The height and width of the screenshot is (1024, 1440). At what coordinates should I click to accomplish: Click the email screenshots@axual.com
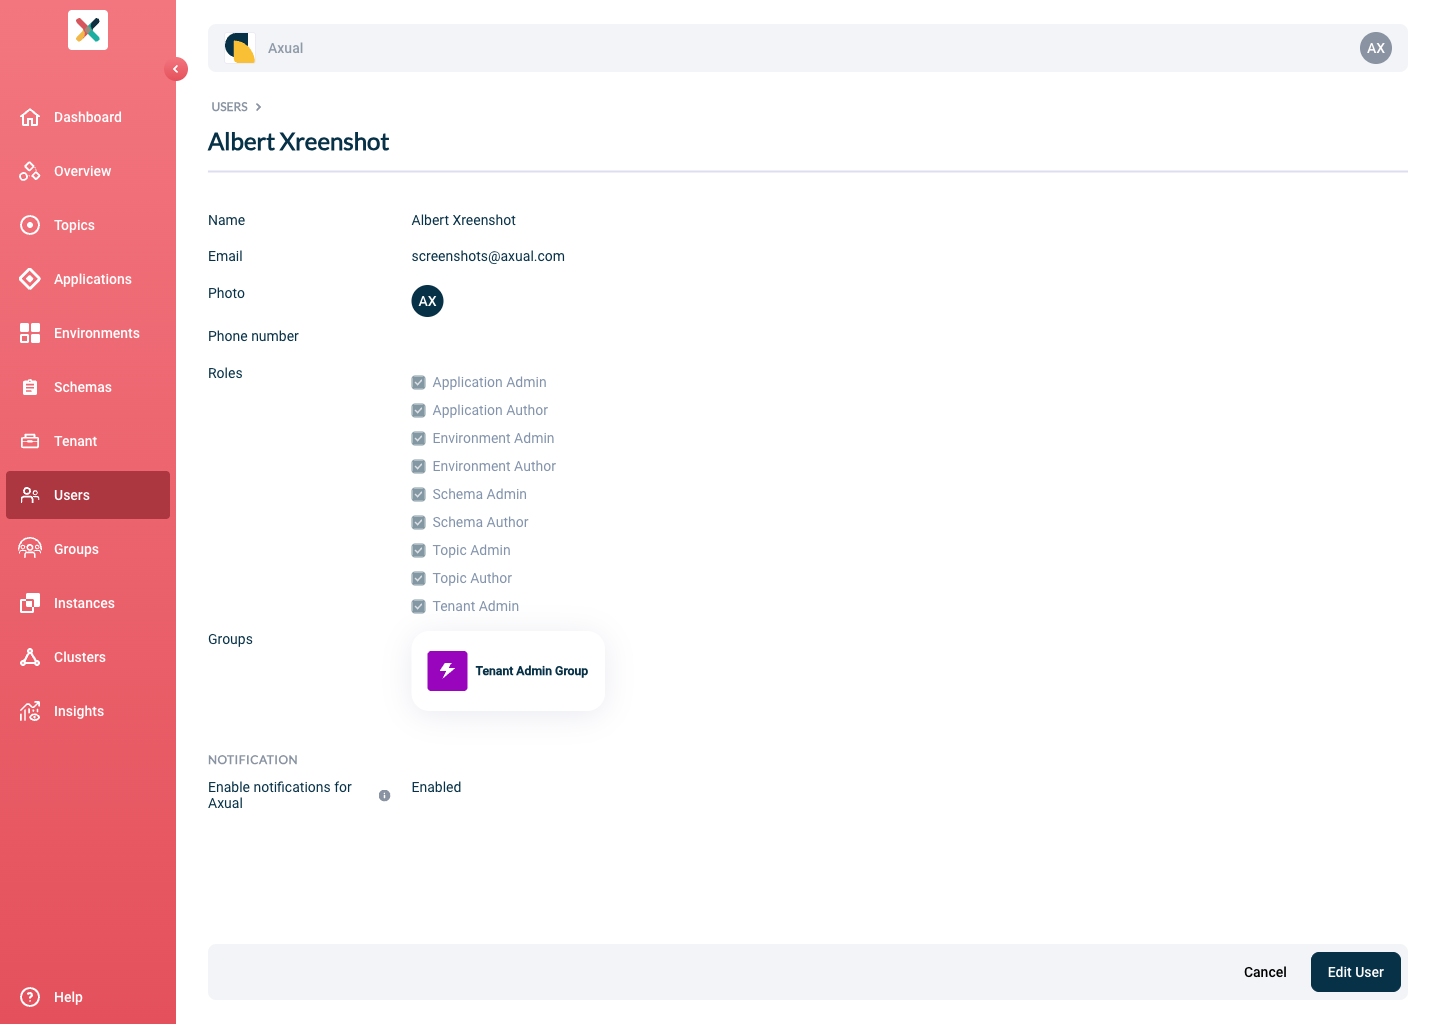488,256
